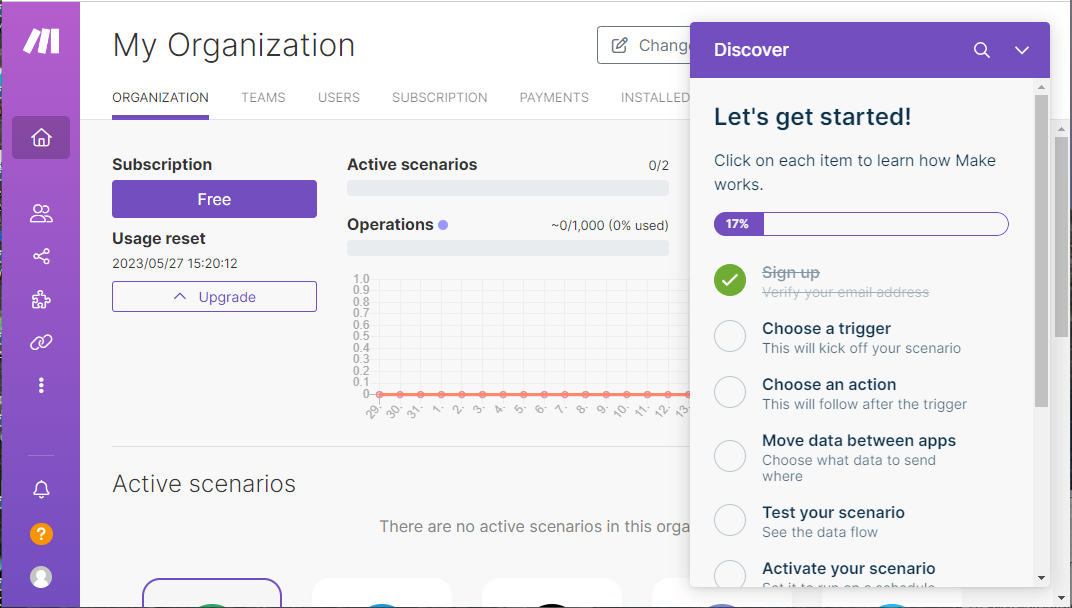Click the 0/2 active scenarios count
1072x608 pixels.
pos(658,166)
